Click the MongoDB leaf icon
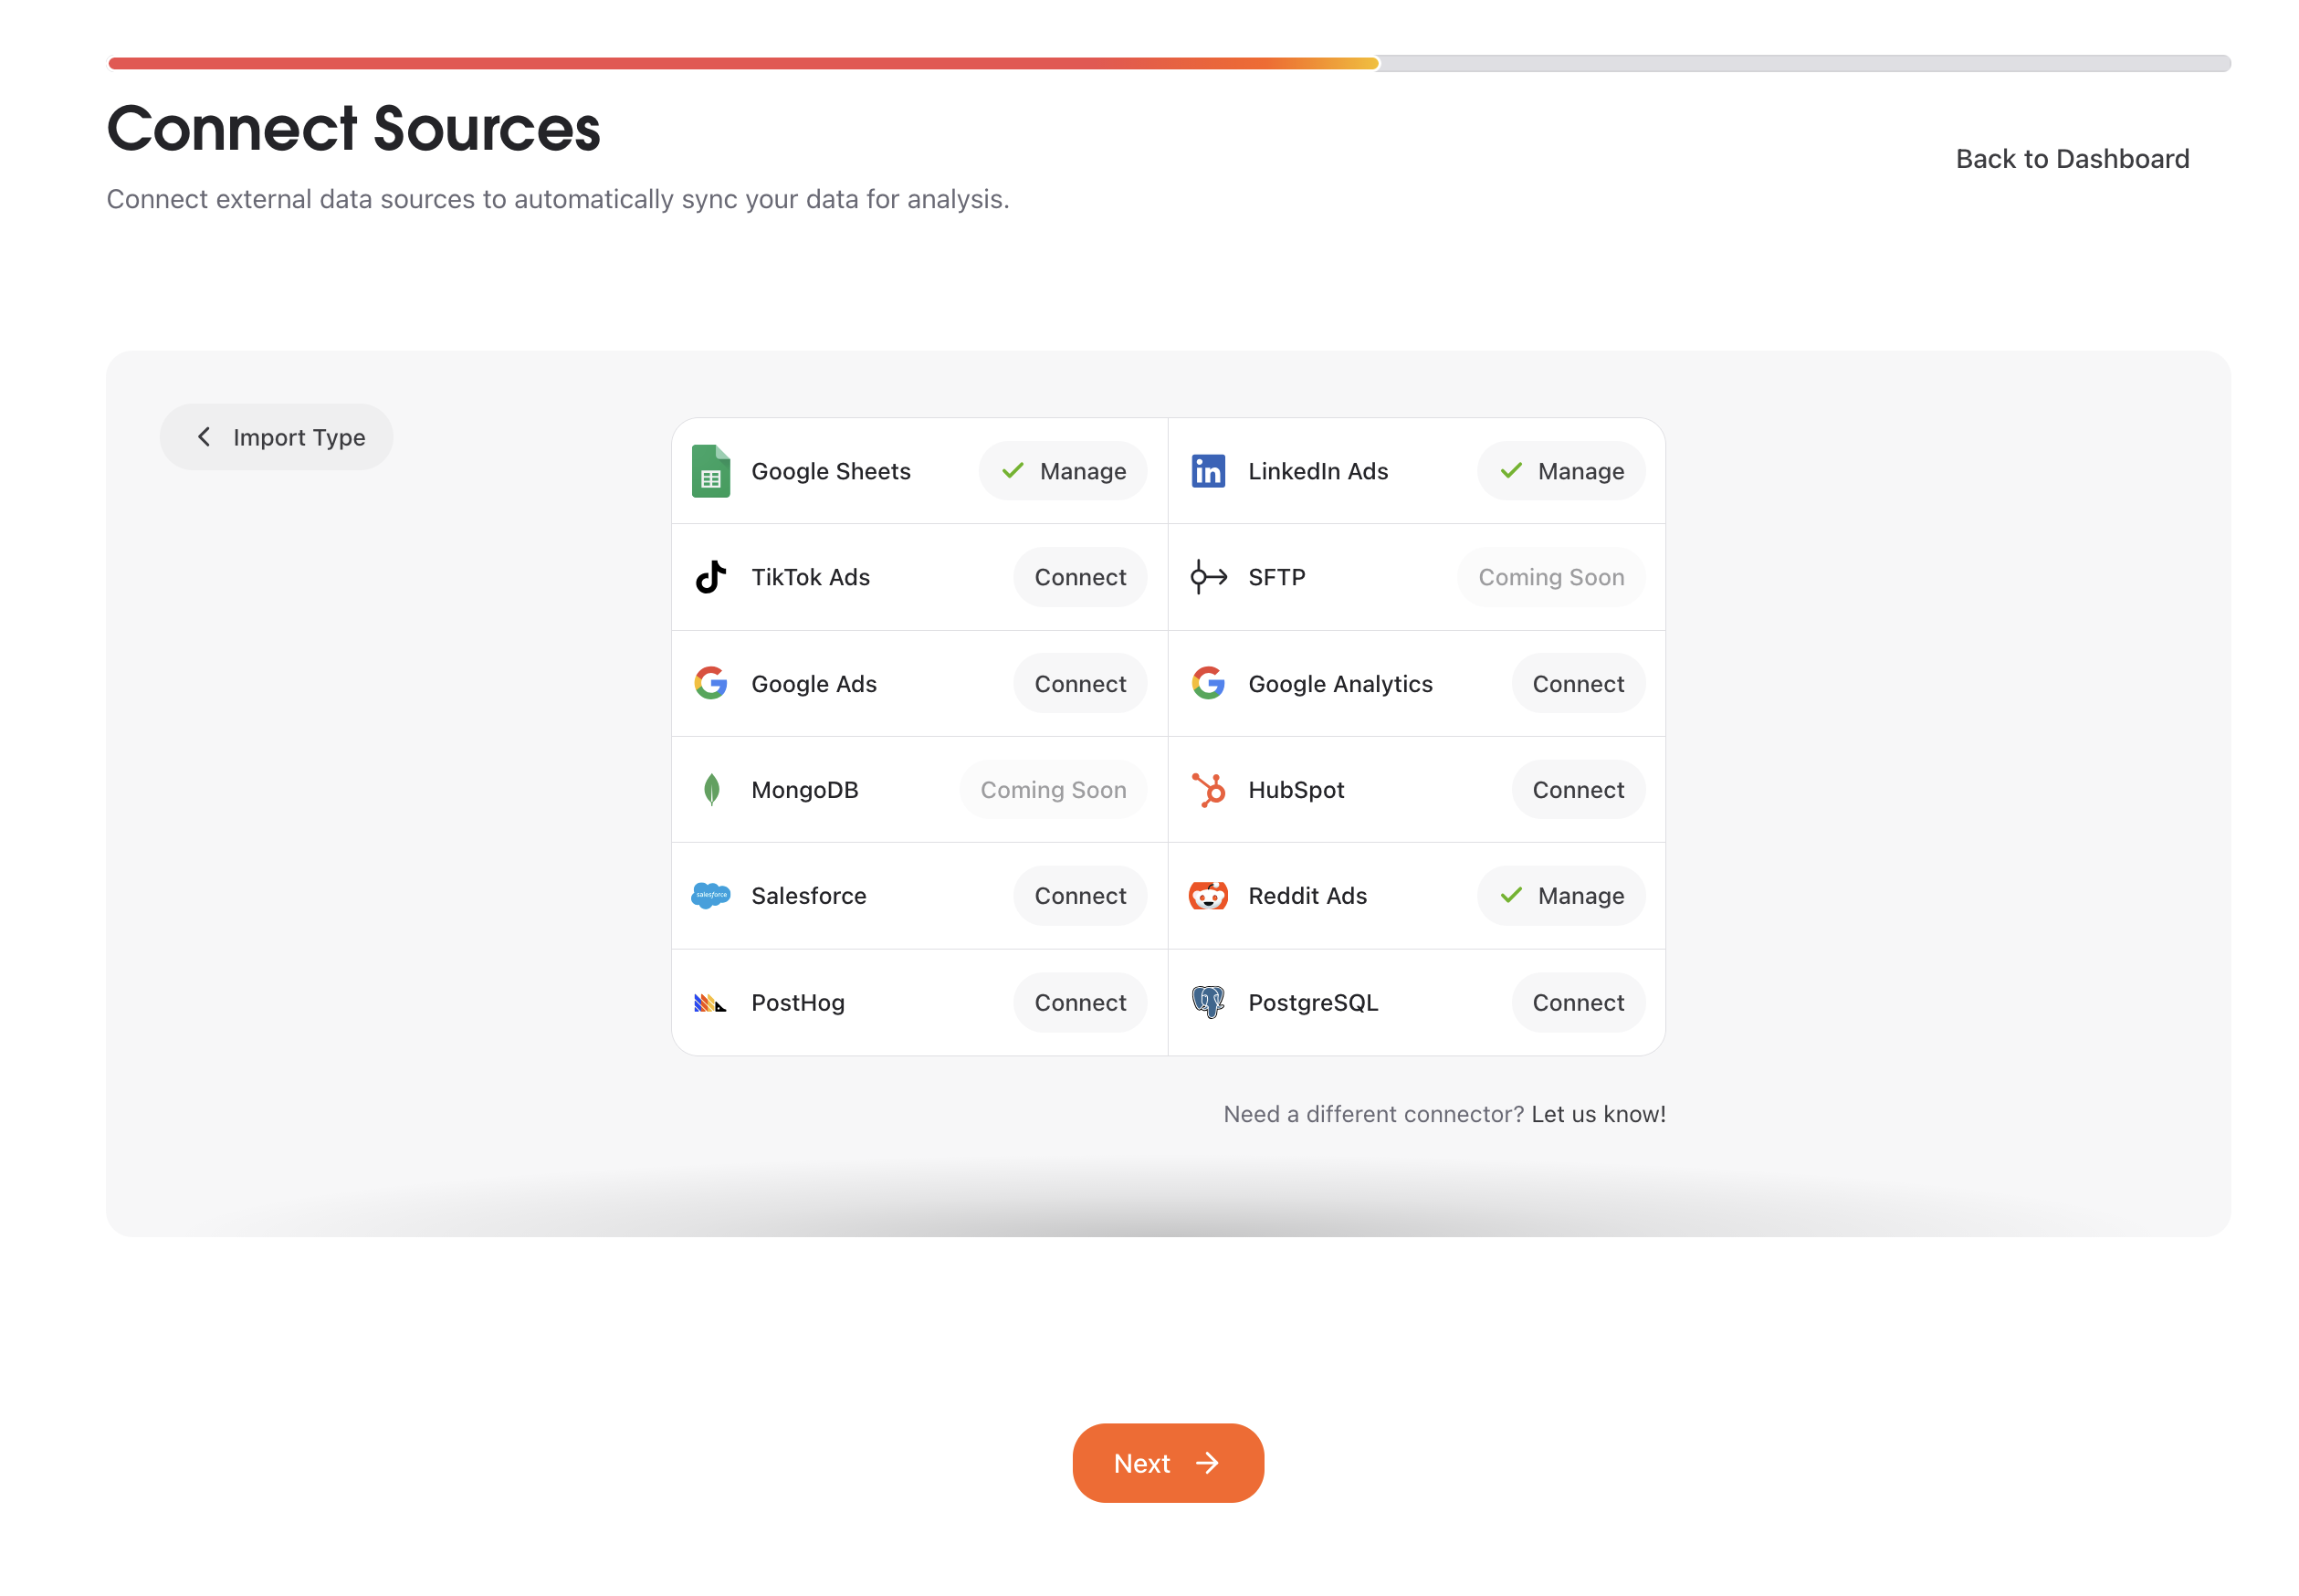 [x=711, y=790]
